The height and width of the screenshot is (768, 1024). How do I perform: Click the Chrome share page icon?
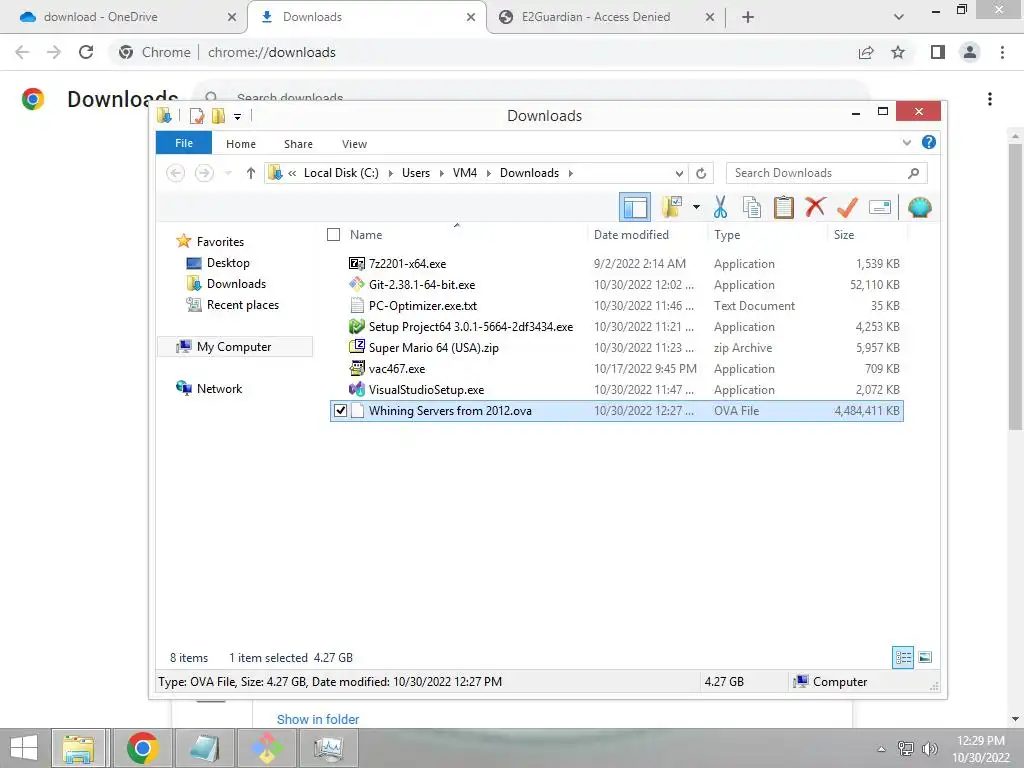[866, 52]
